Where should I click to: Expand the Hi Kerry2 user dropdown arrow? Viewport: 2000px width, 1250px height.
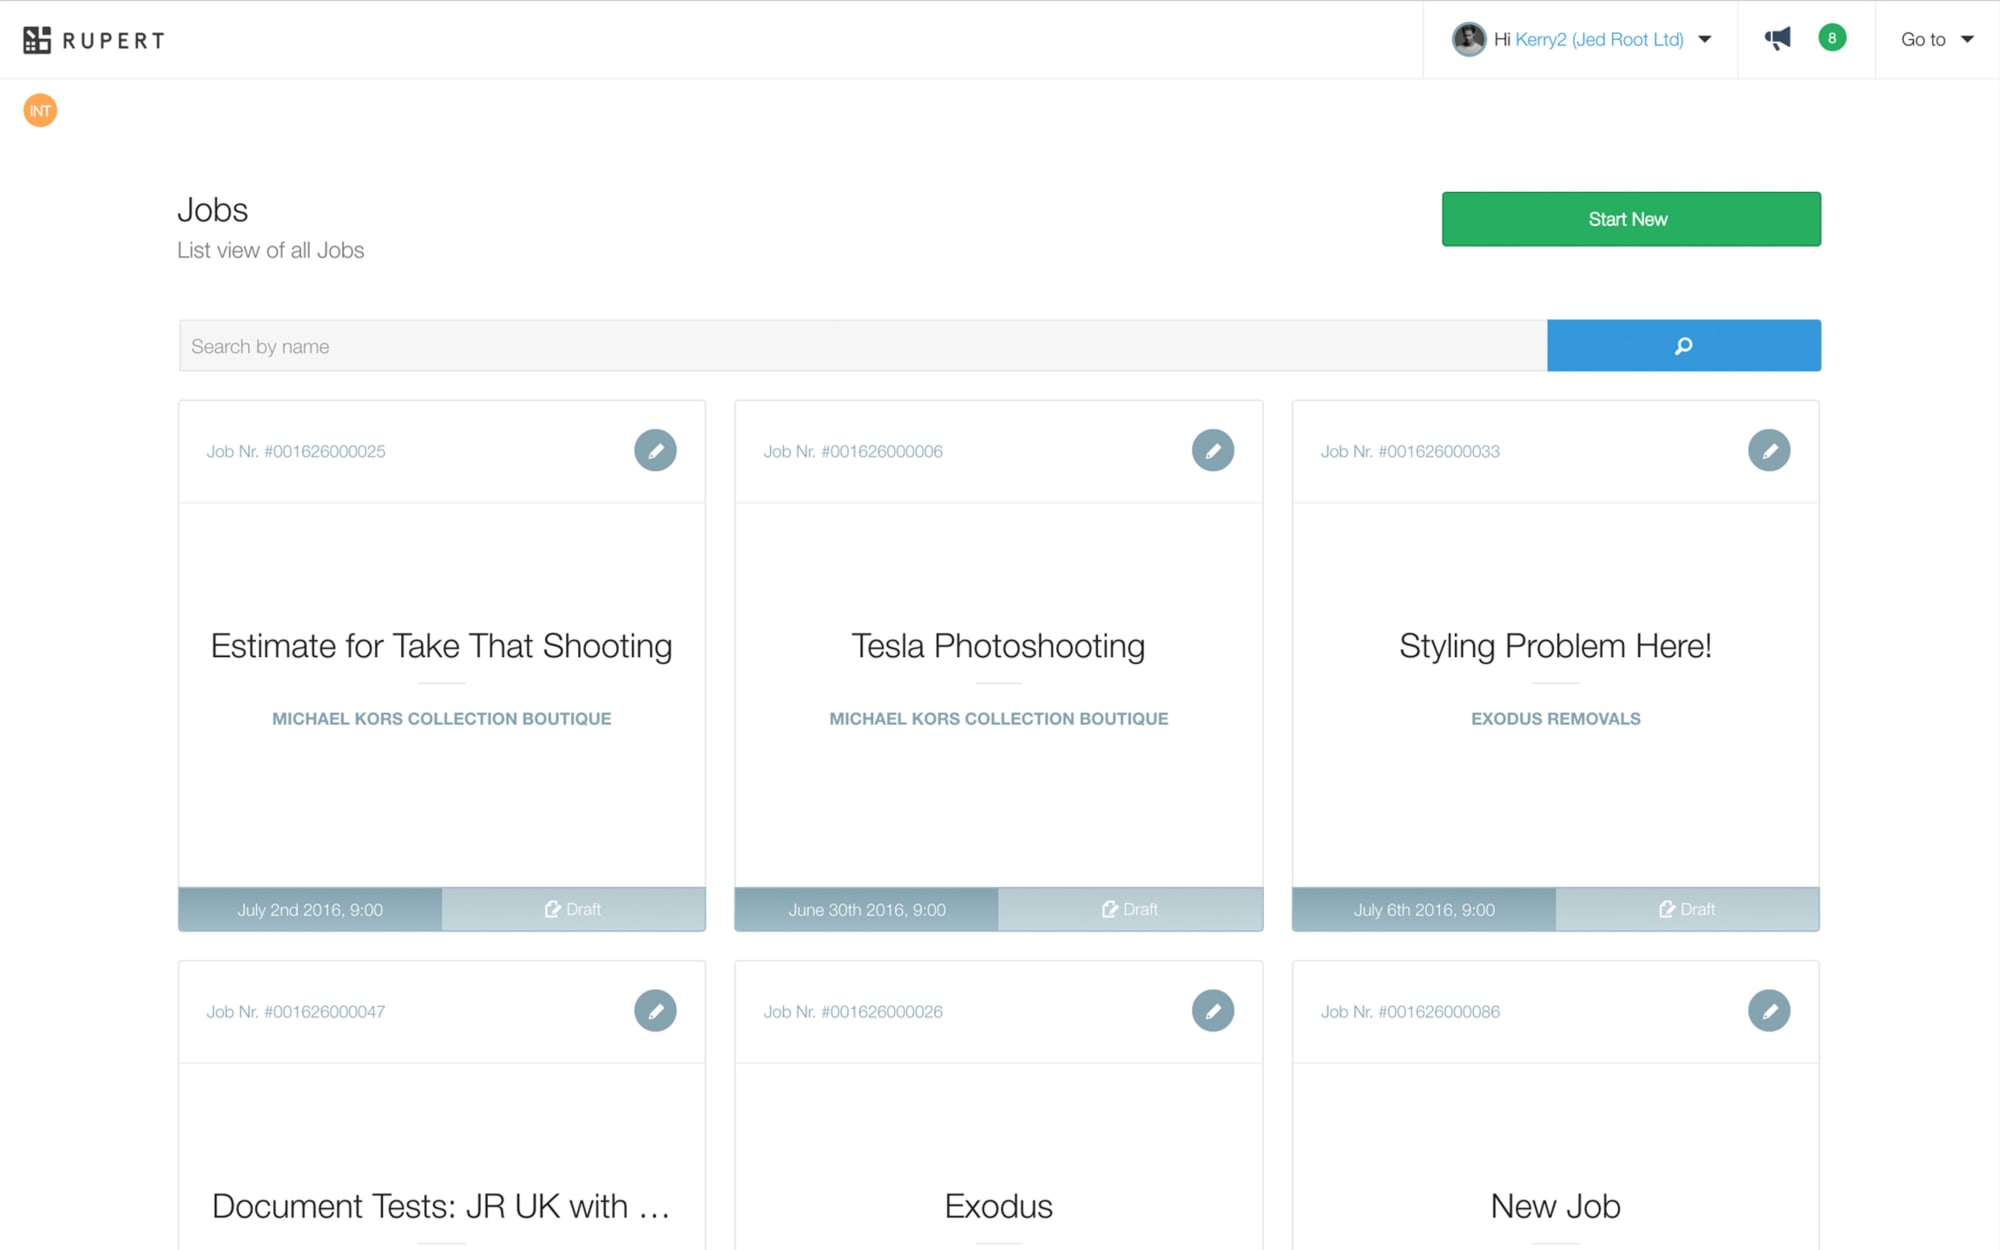point(1705,40)
